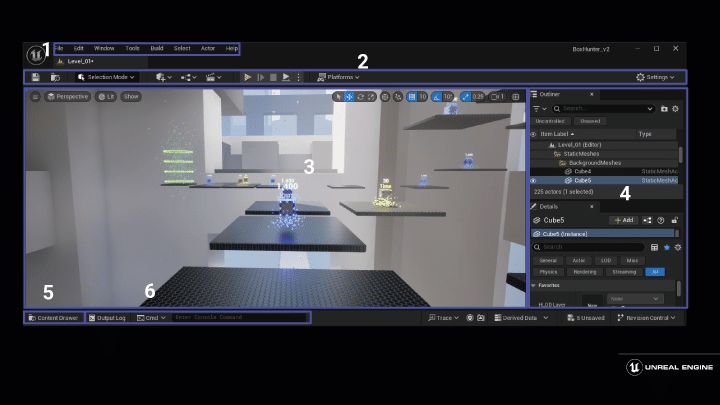Click the Stop playback square button

[273, 77]
